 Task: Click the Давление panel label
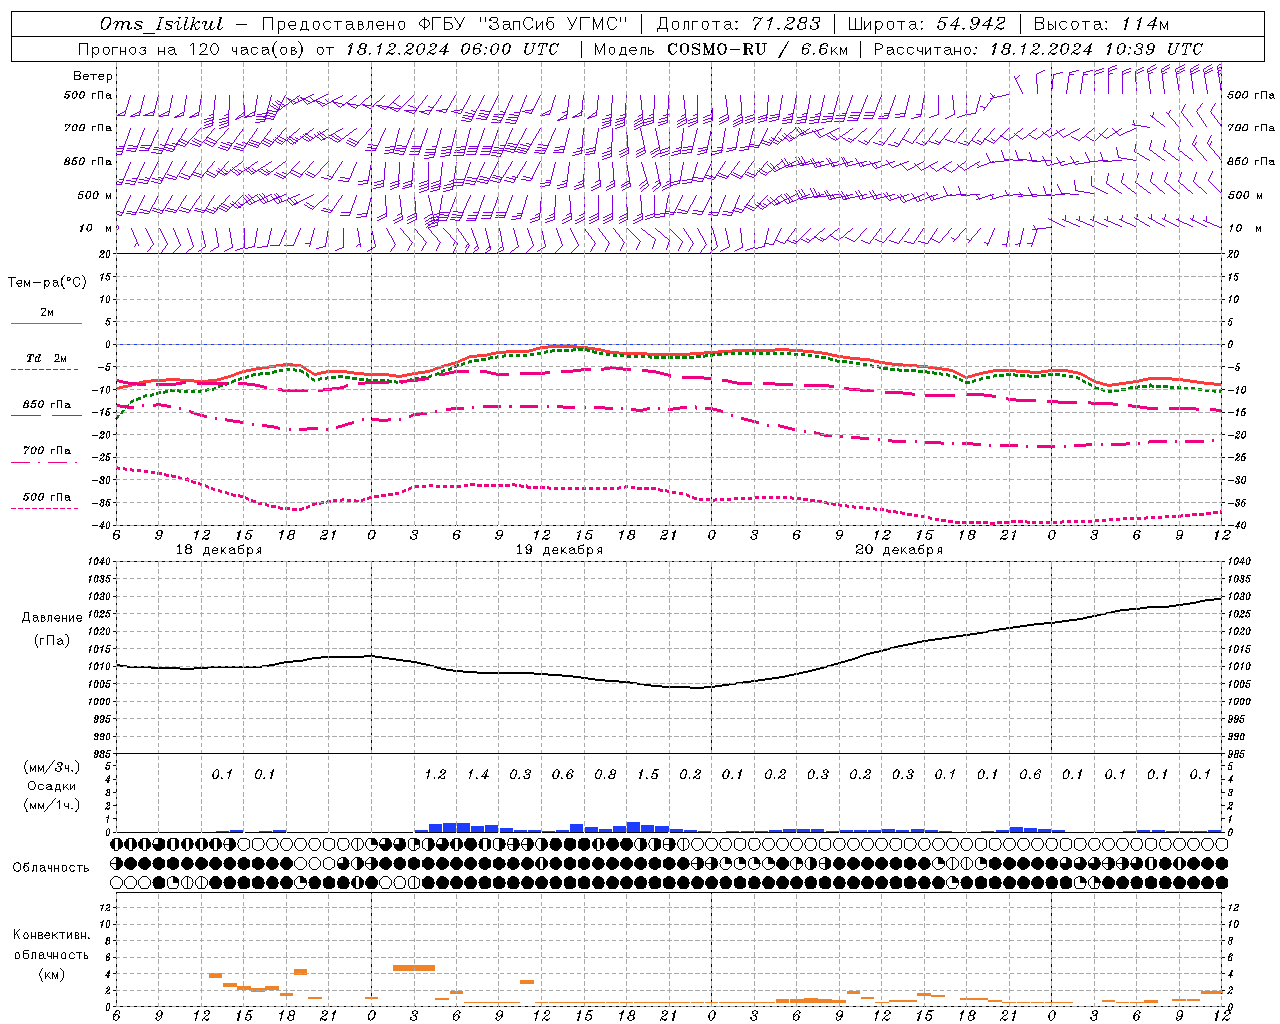(x=52, y=618)
